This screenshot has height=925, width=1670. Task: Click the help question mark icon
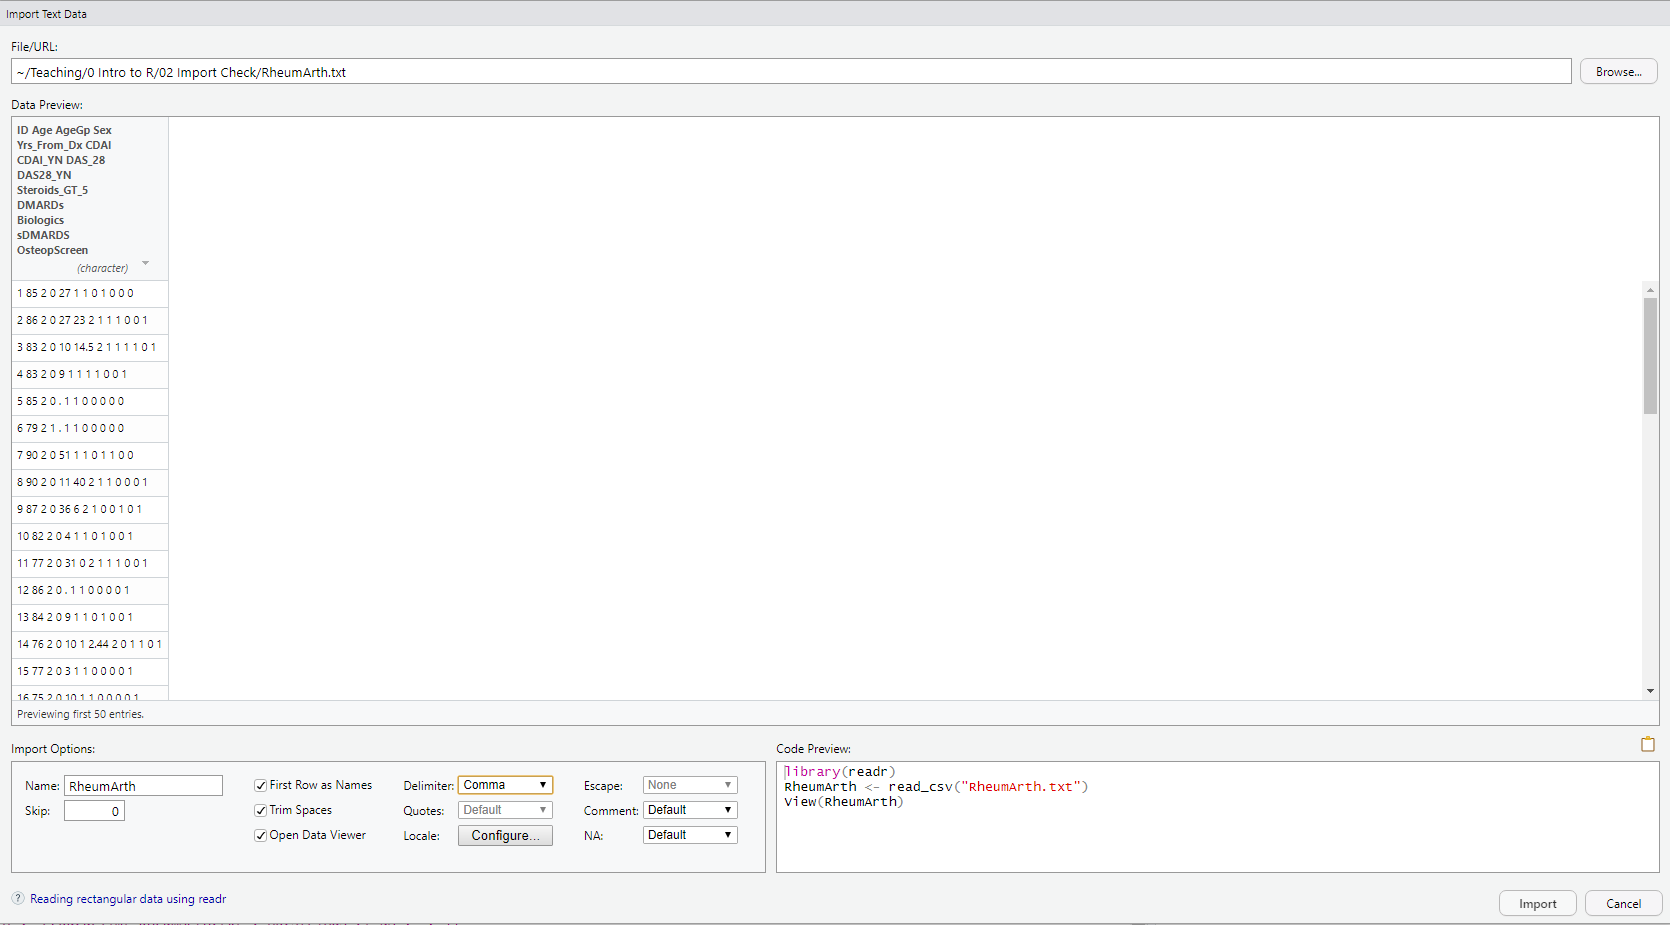point(18,898)
